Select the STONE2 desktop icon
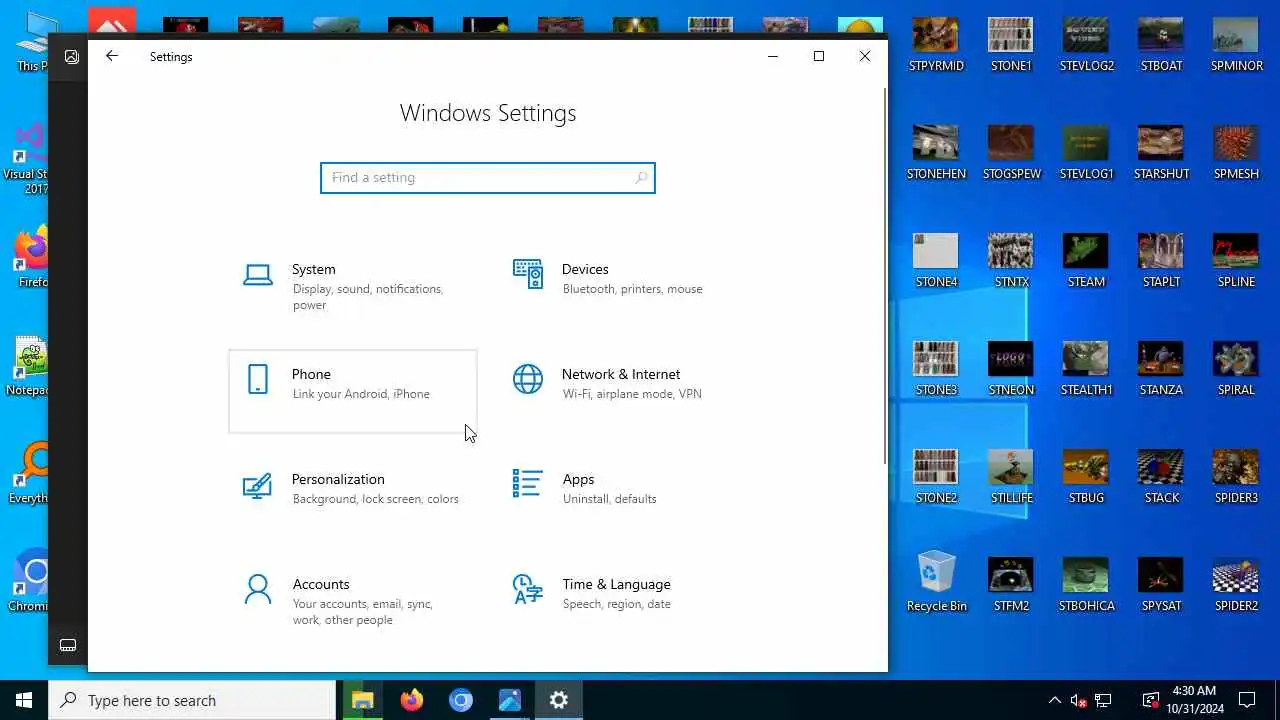Screen dimensions: 1280x720 pyautogui.click(x=936, y=477)
